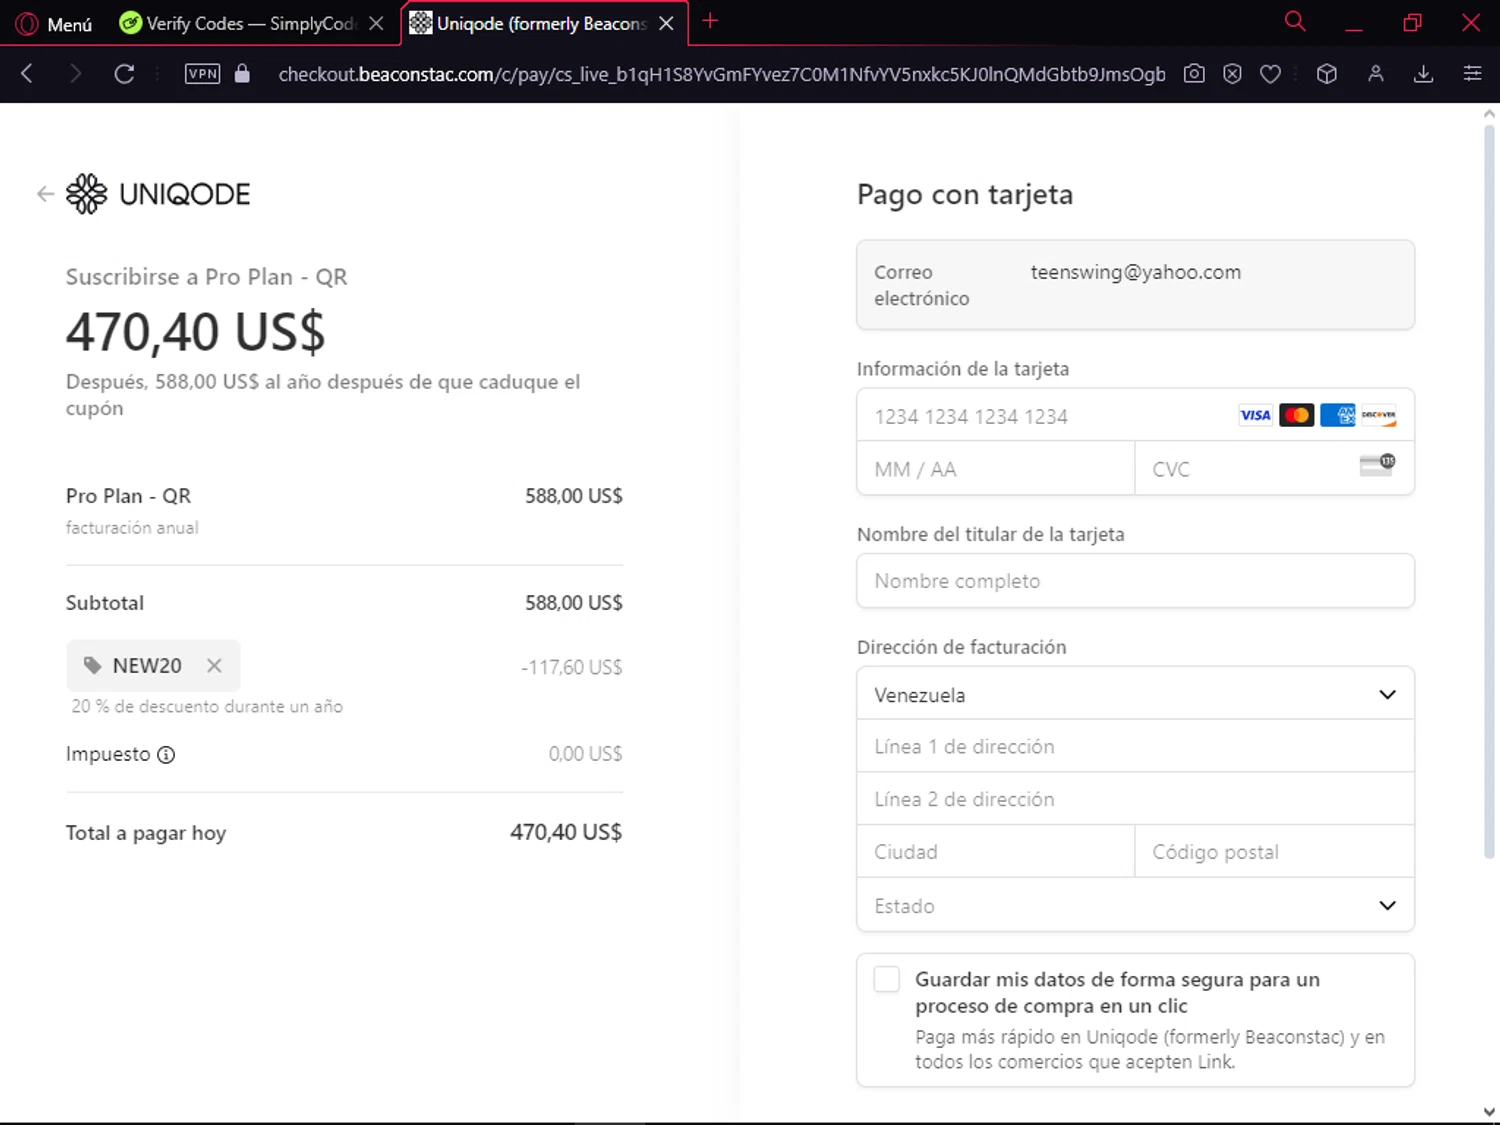
Task: Focus Línea 1 de dirección field
Action: (1135, 746)
